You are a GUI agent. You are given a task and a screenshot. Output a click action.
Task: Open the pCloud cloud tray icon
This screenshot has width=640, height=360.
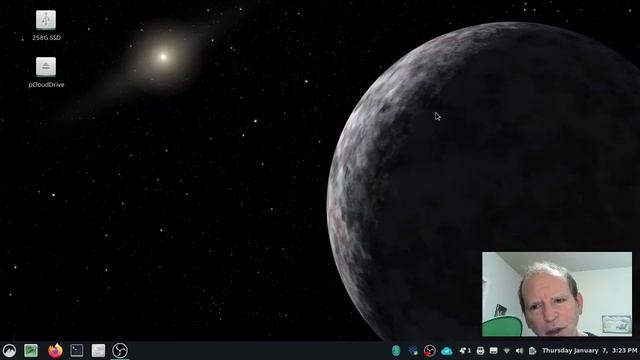coord(447,351)
